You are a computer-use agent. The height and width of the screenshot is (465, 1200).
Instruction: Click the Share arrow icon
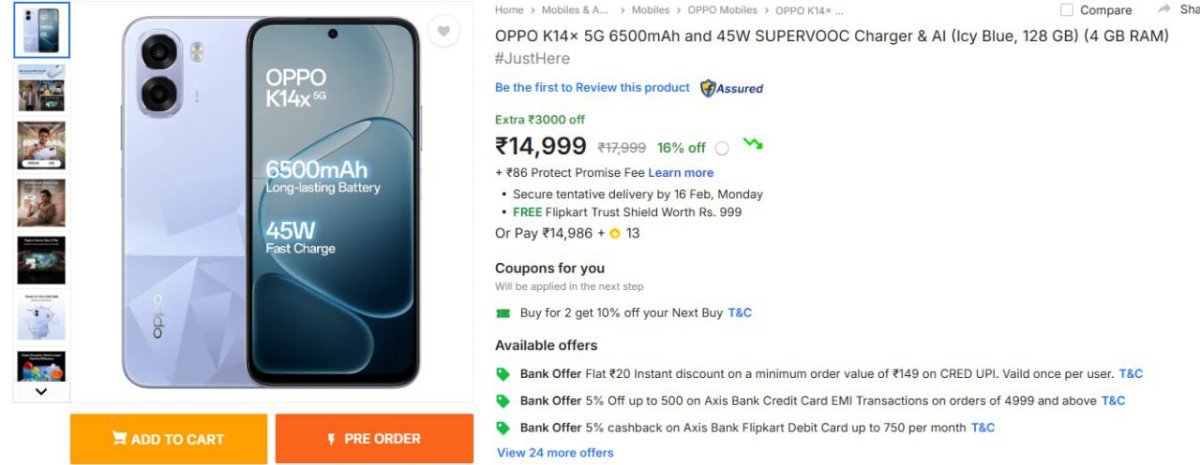click(x=1164, y=9)
